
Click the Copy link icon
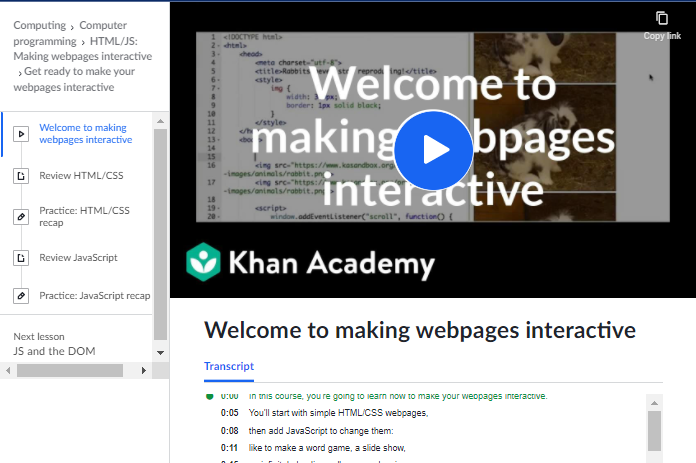pyautogui.click(x=662, y=18)
